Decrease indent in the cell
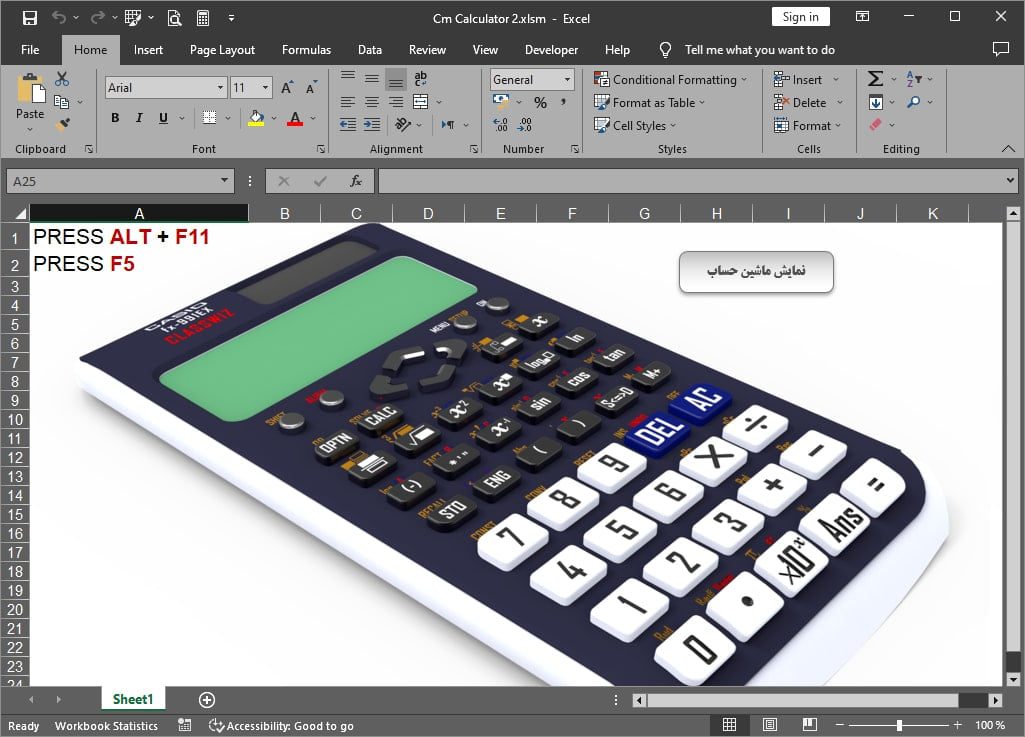Screen dimensions: 1025x737 tap(348, 124)
